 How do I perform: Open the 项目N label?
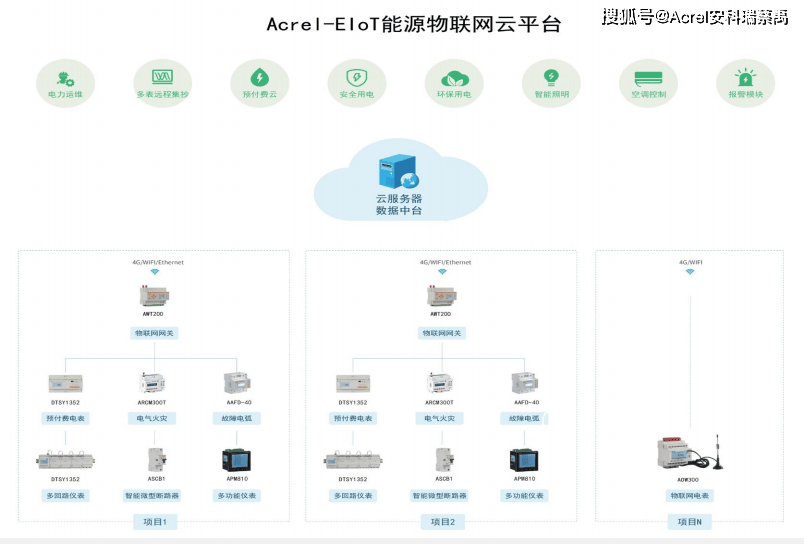point(690,522)
